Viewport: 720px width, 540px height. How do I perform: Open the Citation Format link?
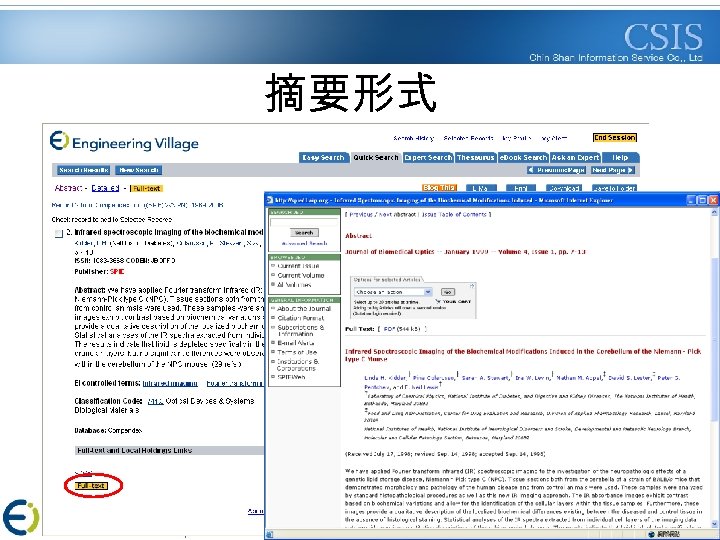click(300, 318)
